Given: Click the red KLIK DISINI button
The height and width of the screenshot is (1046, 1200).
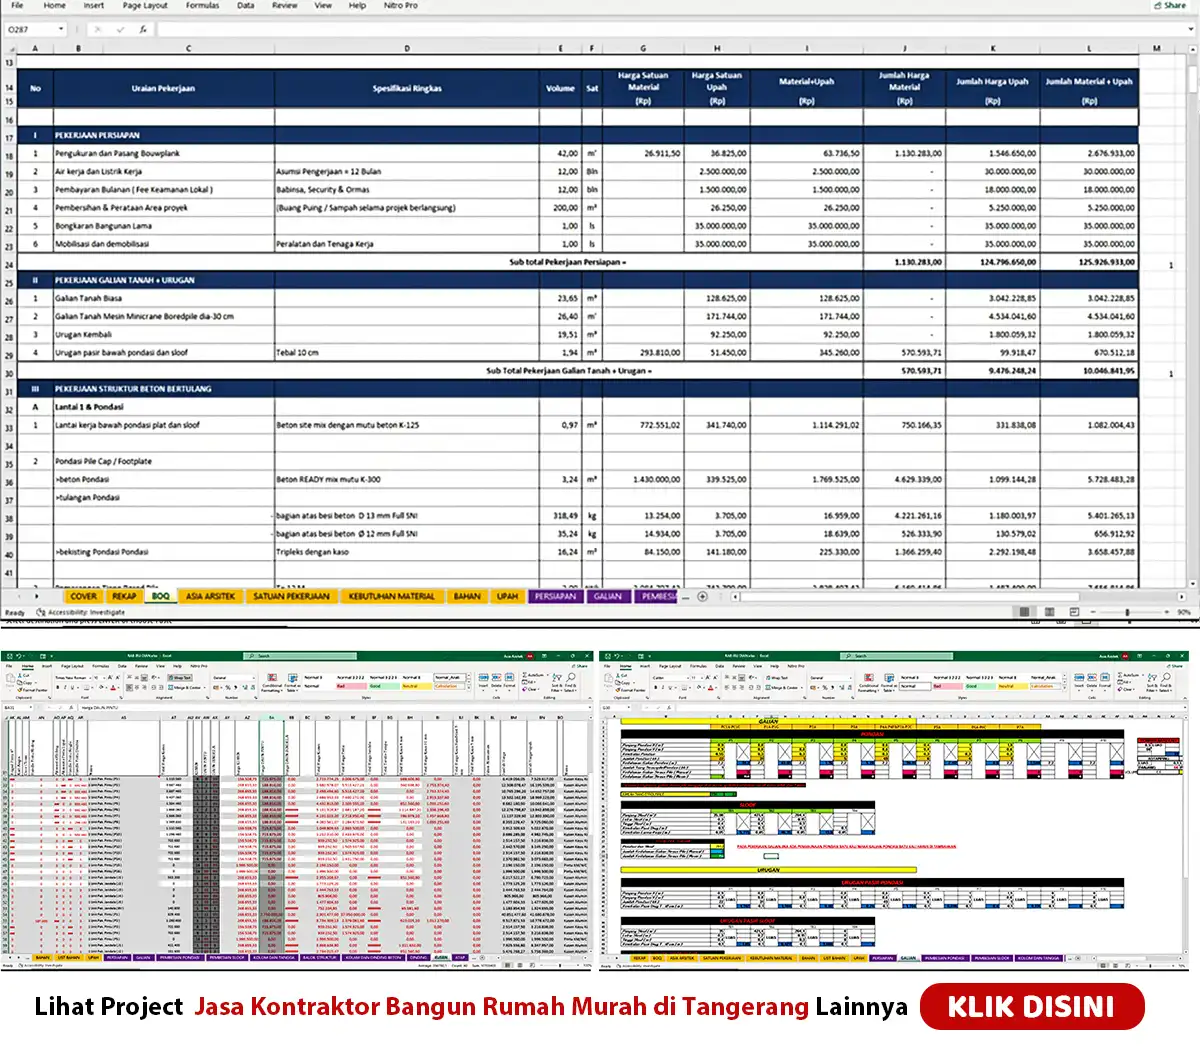Looking at the screenshot, I should coord(1031,1007).
